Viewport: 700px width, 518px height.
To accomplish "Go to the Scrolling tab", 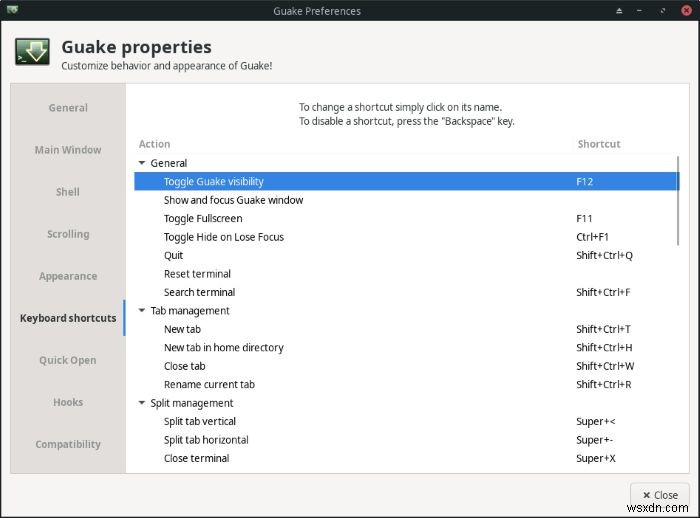I will coord(68,234).
